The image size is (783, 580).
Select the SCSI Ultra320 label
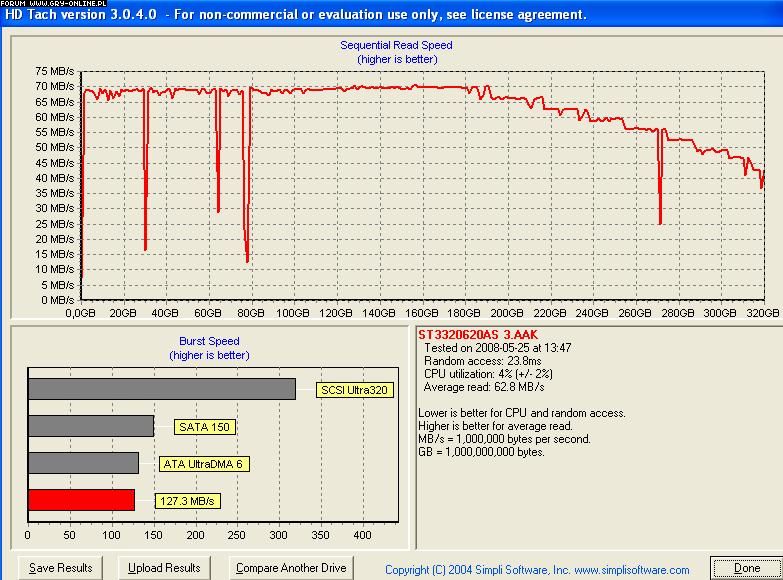coord(355,390)
